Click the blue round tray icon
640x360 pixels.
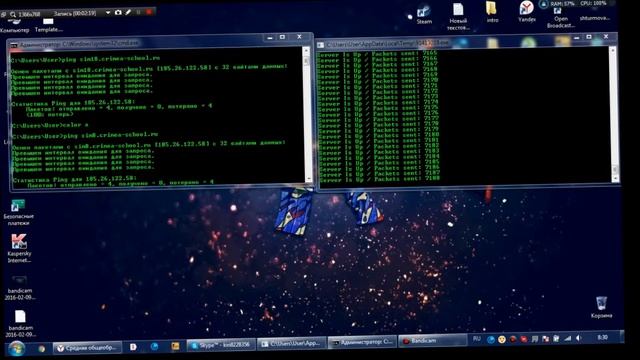pos(491,339)
